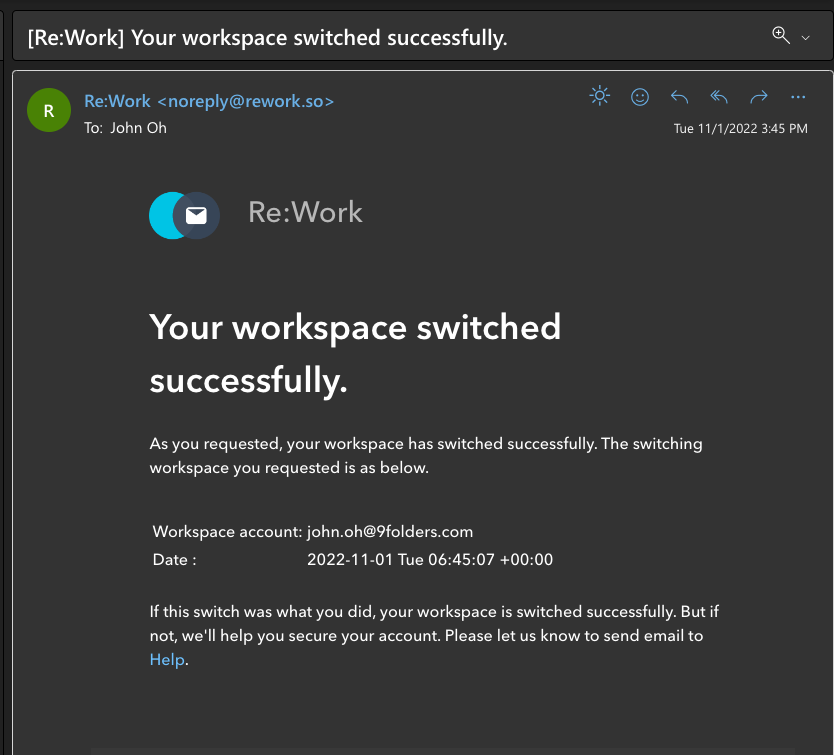Toggle light mode sun icon
The width and height of the screenshot is (834, 755).
(x=599, y=96)
